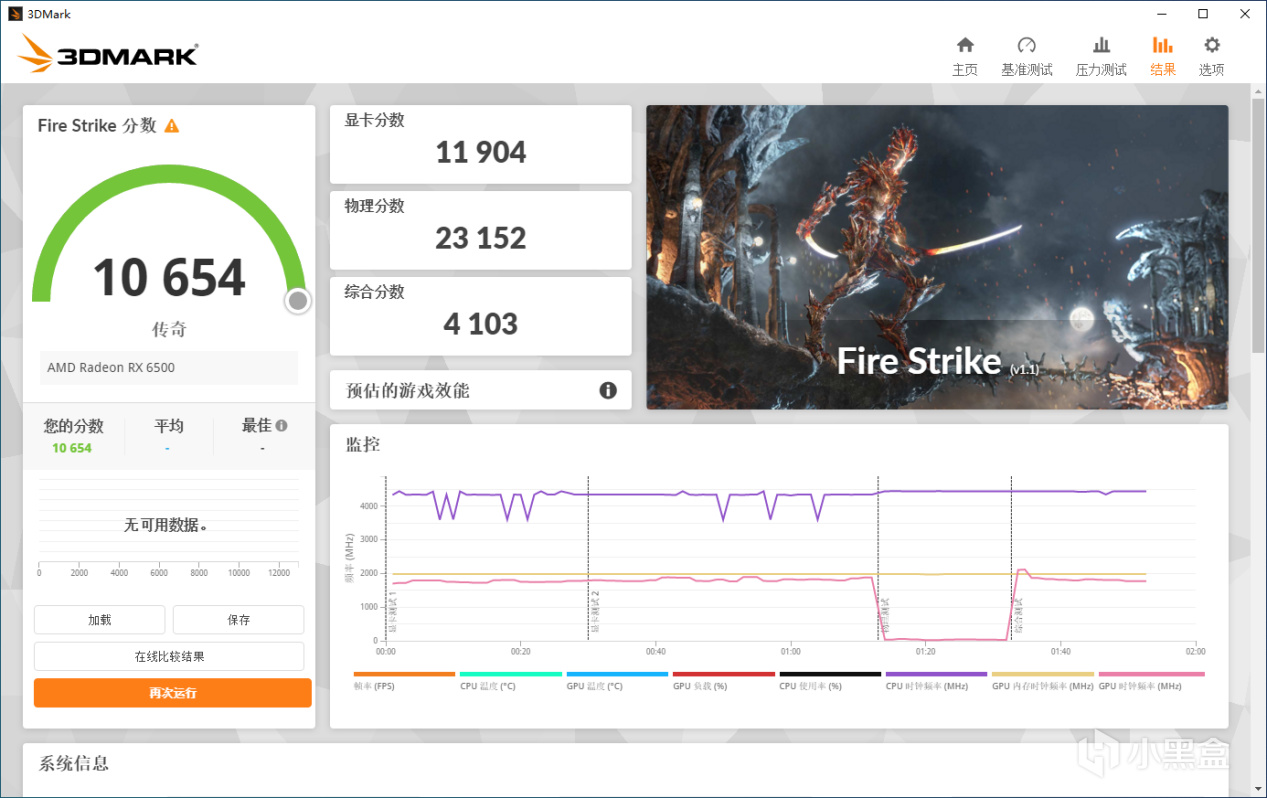This screenshot has width=1267, height=798.
Task: Click the 3DMark title bar app icon
Action: [x=15, y=14]
